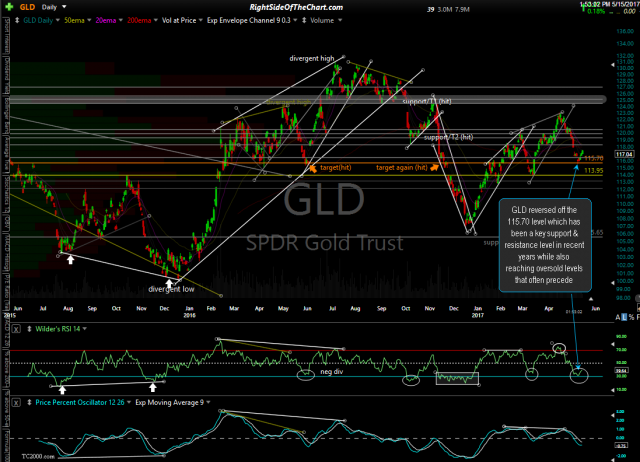Viewport: 640px width, 462px height.
Task: Click the 'divergent high' label near the July 2016 peak
Action: point(312,58)
